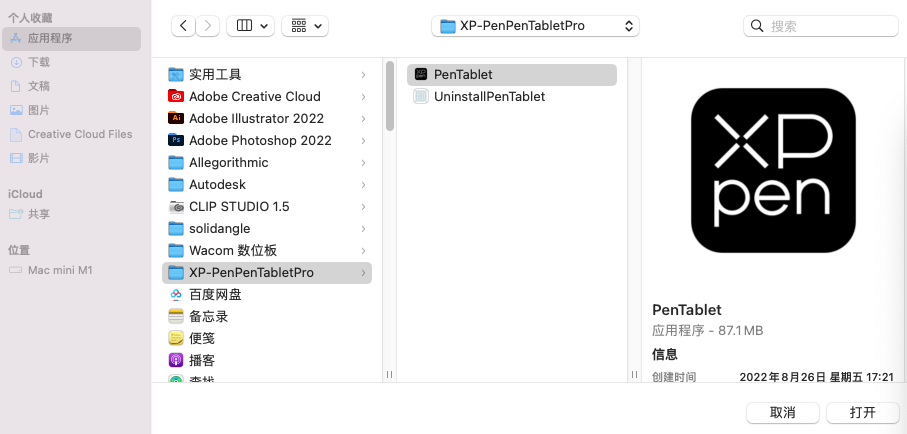Open the XP-PenPenTabletPro path popup
Screen dimensions: 907x434
pos(535,26)
